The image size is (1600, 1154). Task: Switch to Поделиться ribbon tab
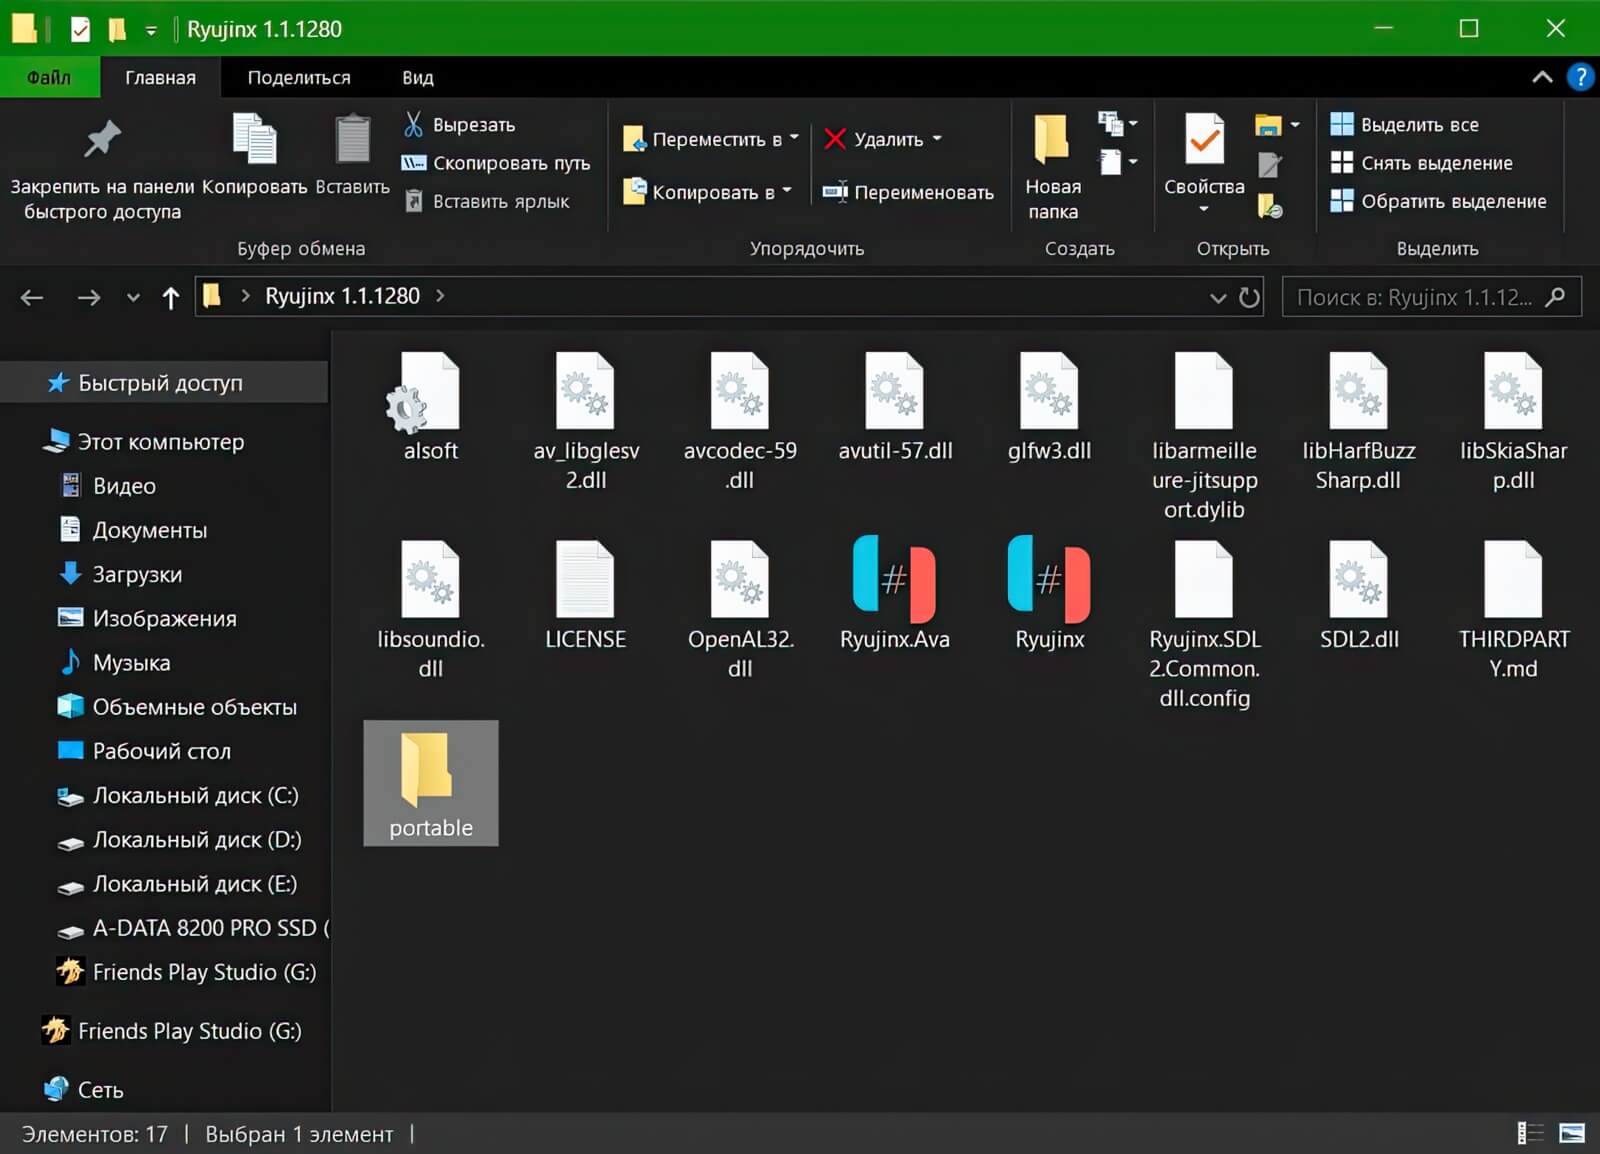[x=299, y=77]
